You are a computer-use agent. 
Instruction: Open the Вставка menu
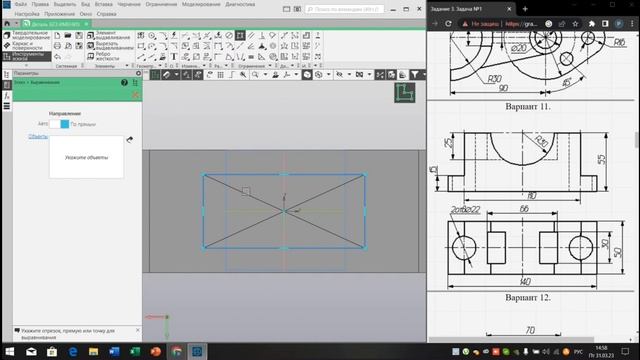click(x=103, y=4)
